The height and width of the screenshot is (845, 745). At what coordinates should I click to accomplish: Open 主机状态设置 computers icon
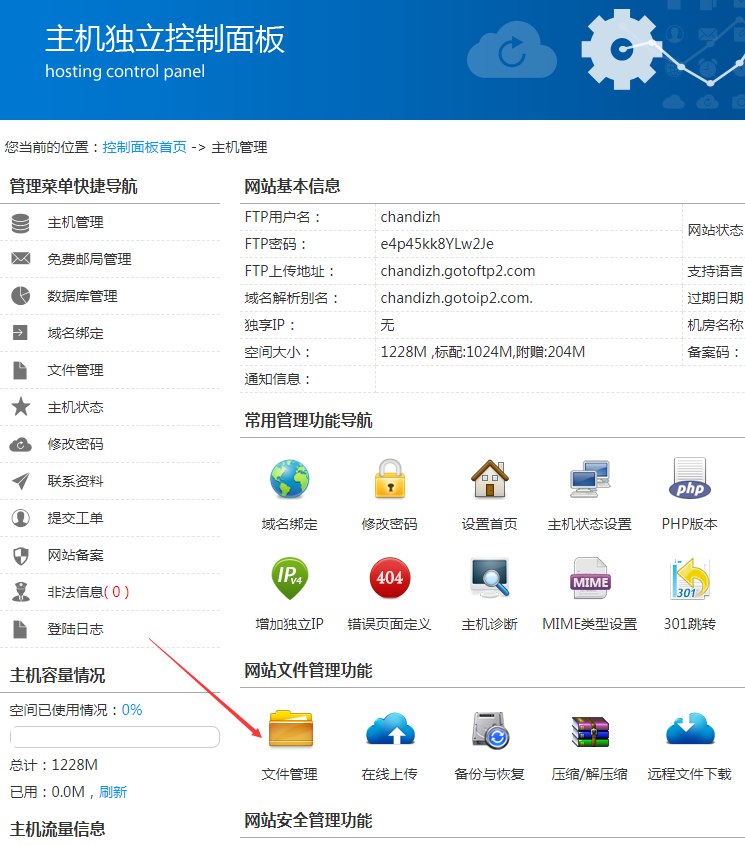click(590, 480)
